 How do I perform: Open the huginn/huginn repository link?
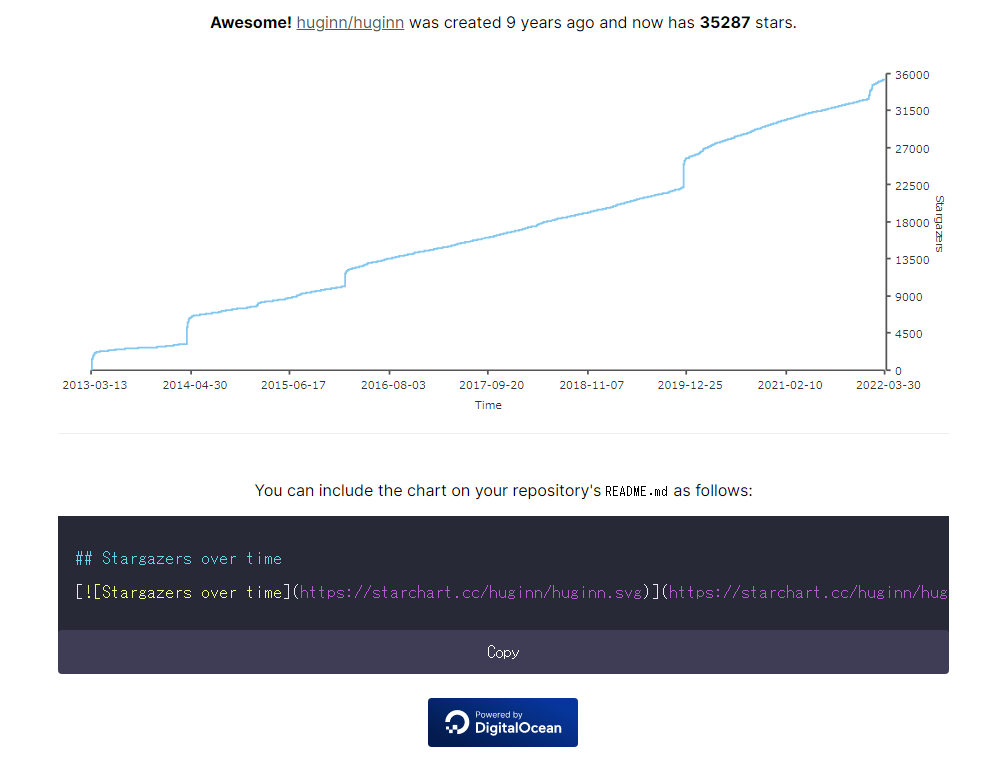350,22
